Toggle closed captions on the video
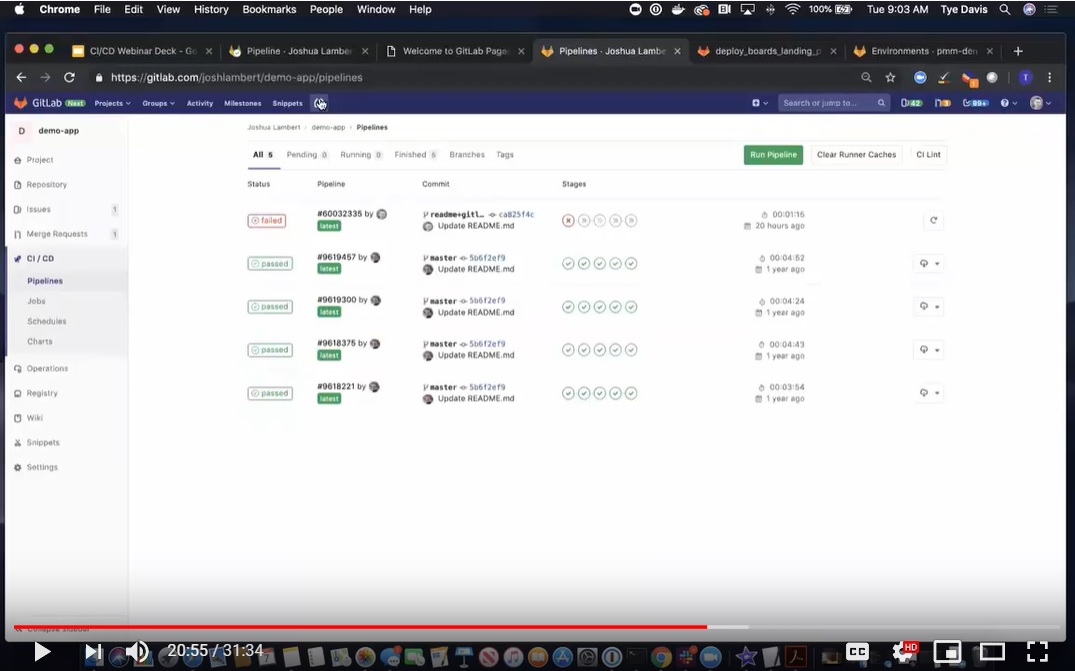 [x=857, y=652]
